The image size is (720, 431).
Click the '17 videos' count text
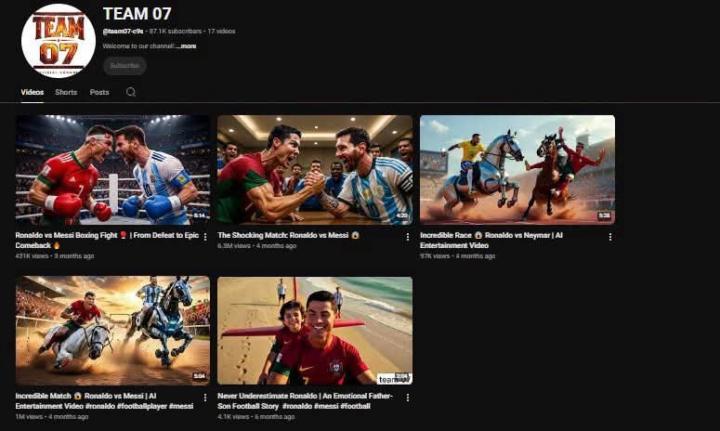221,31
